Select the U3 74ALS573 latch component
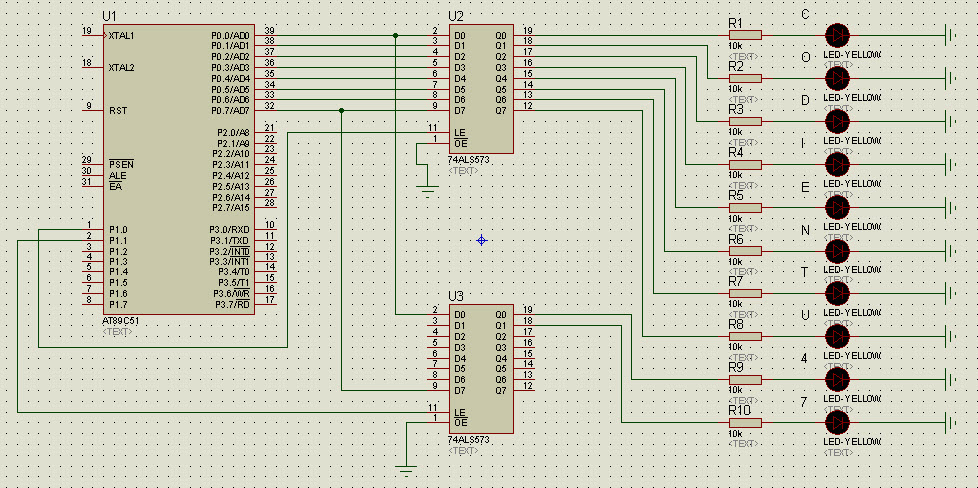978x488 pixels. 480,368
